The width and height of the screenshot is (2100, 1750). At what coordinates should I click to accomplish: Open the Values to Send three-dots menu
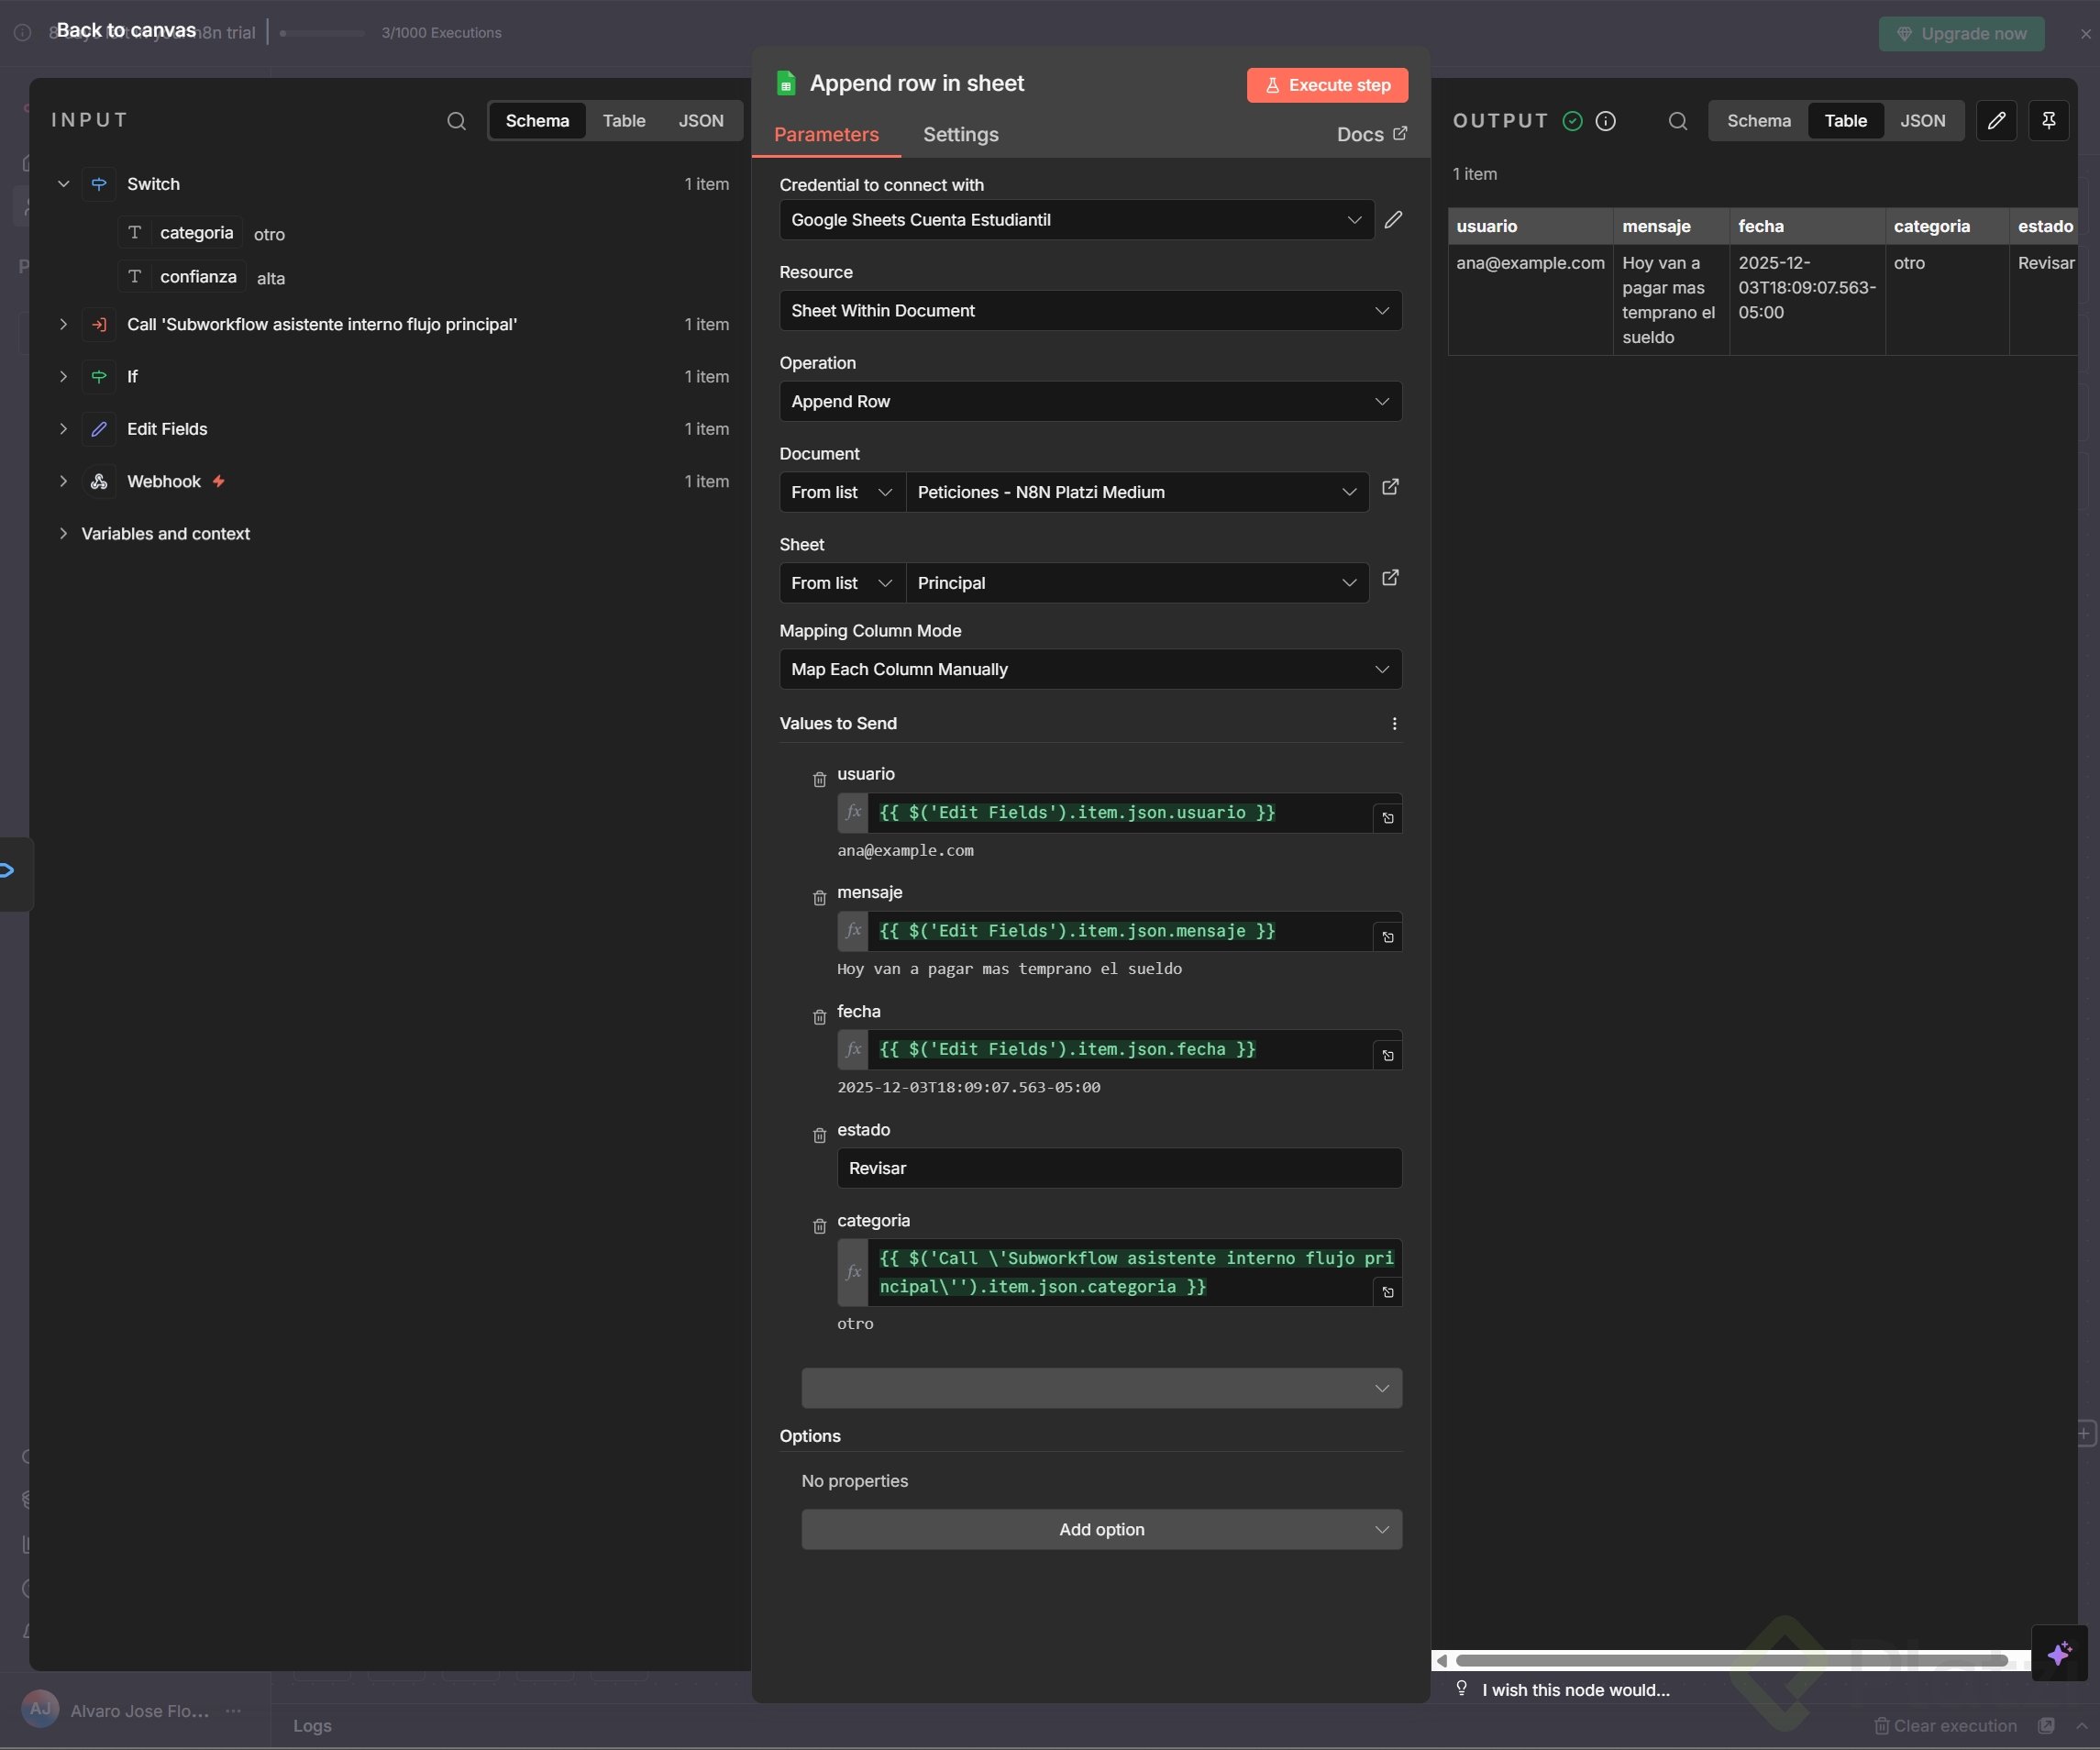(1394, 724)
